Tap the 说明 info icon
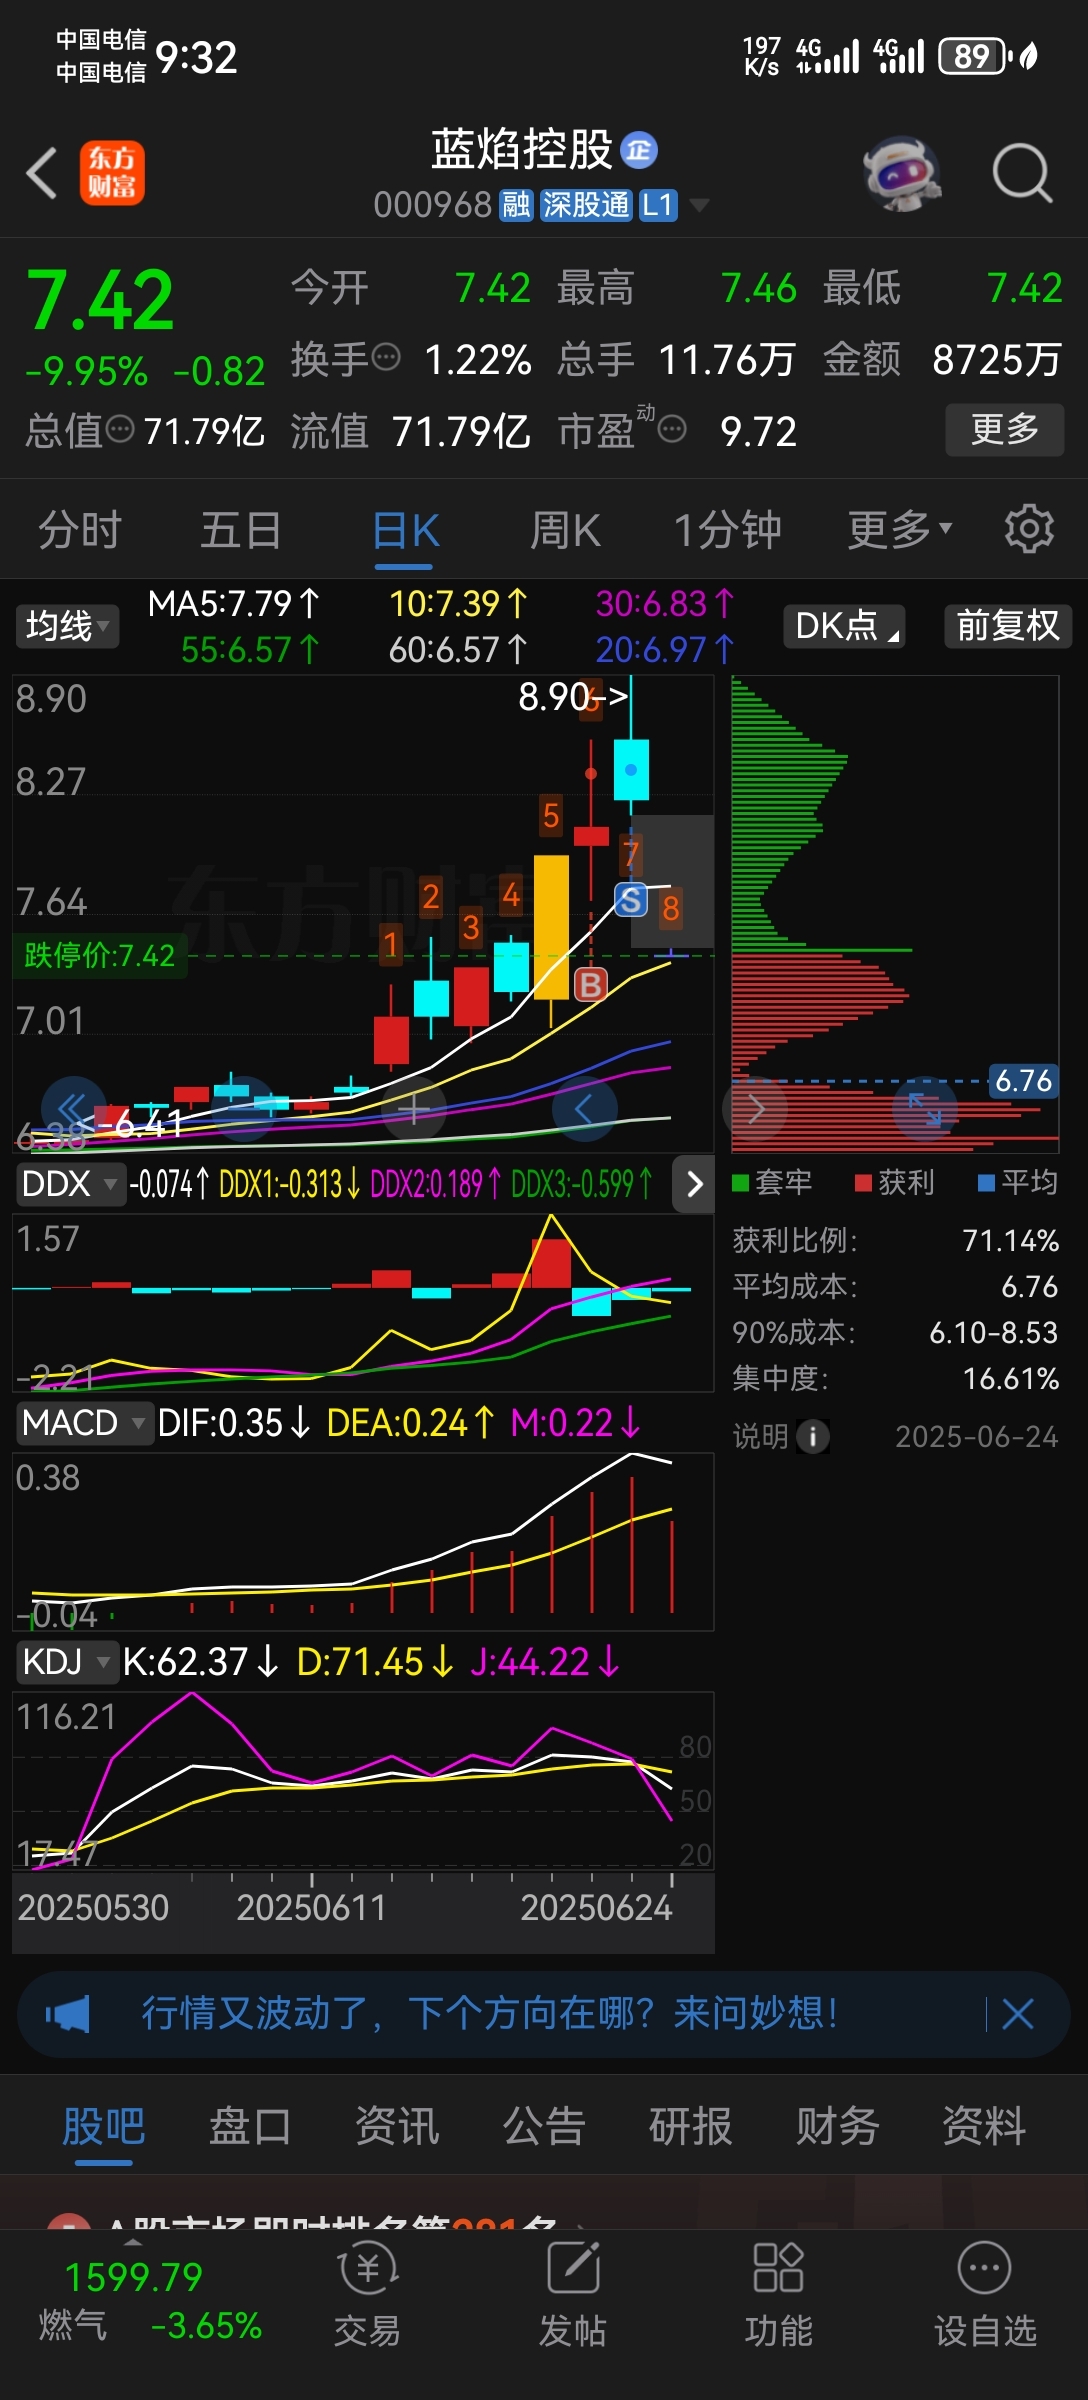This screenshot has width=1088, height=2400. (x=813, y=1437)
